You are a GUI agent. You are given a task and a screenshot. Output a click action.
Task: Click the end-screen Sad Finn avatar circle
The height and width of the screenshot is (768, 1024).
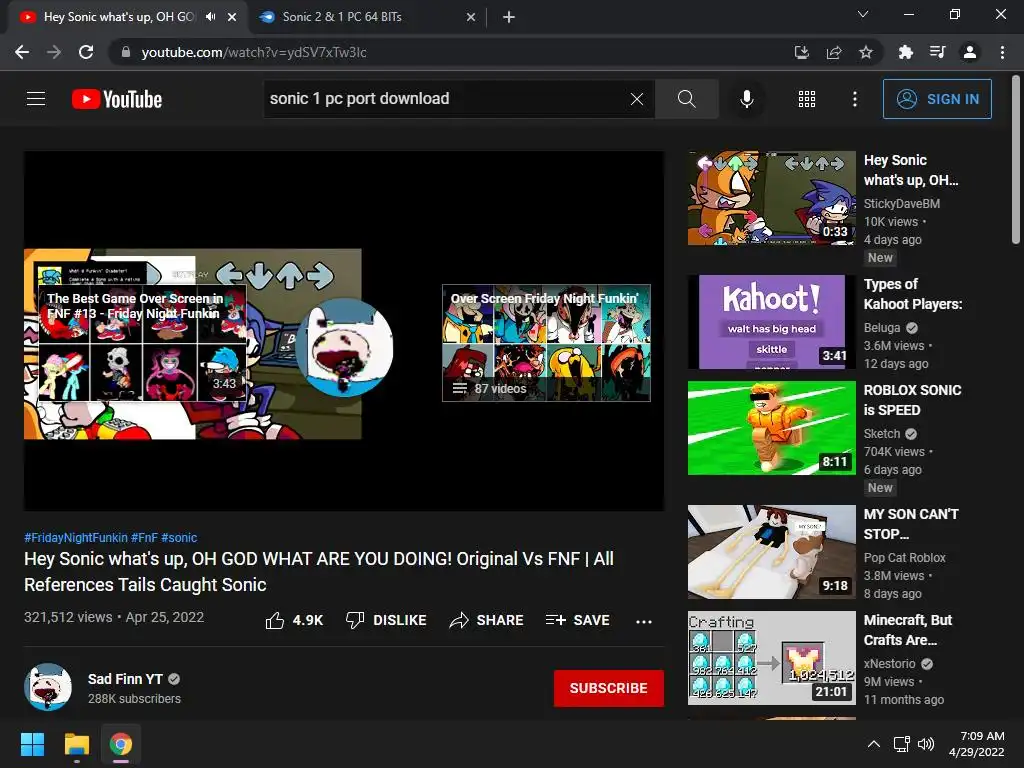(x=345, y=347)
